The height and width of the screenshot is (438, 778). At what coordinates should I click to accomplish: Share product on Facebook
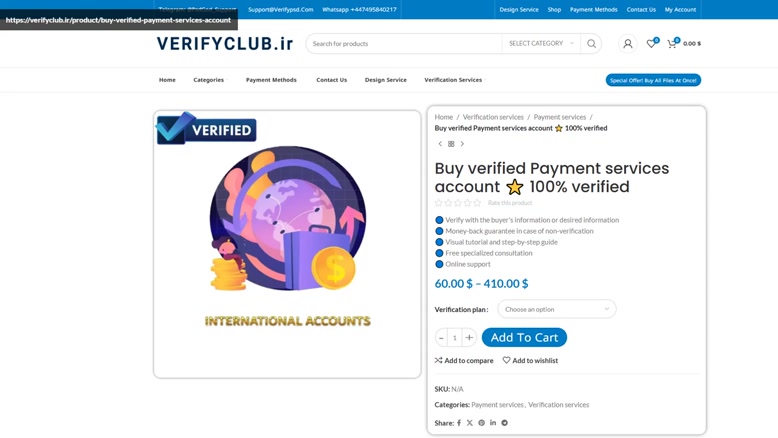tap(459, 423)
